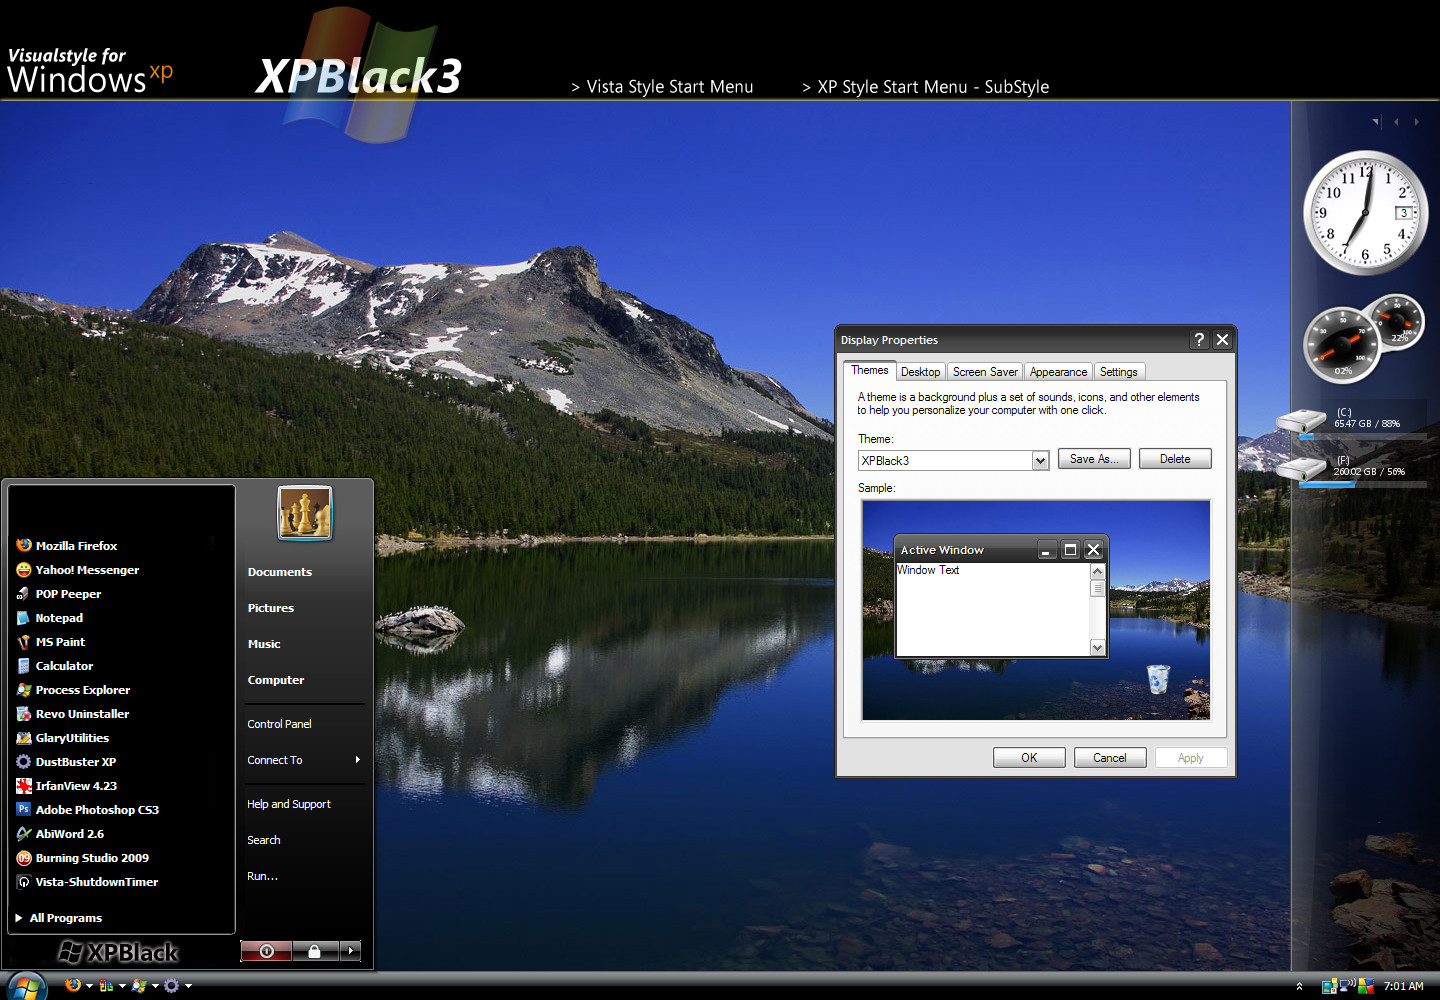
Task: Expand shutdown options arrow beside the lock button
Action: [350, 951]
